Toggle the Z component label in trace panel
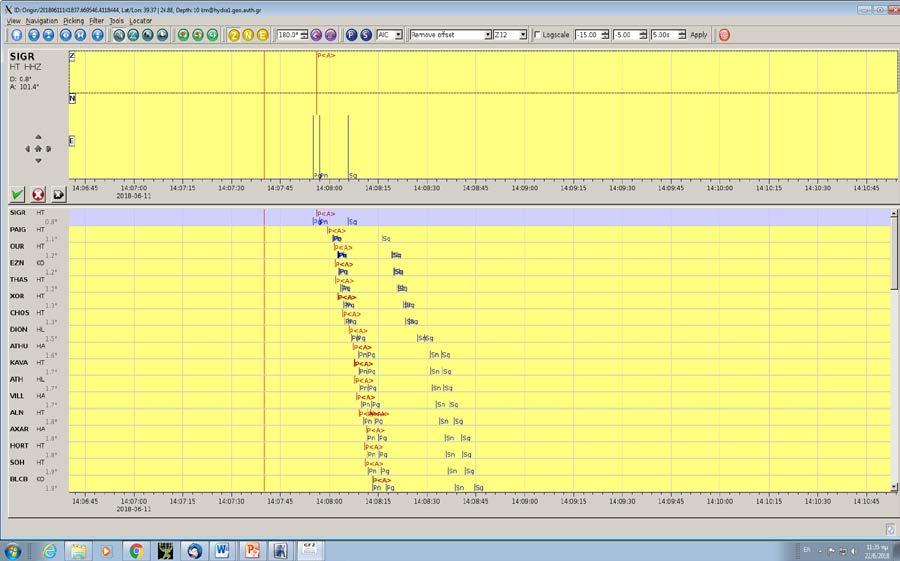The height and width of the screenshot is (561, 900). coord(72,56)
